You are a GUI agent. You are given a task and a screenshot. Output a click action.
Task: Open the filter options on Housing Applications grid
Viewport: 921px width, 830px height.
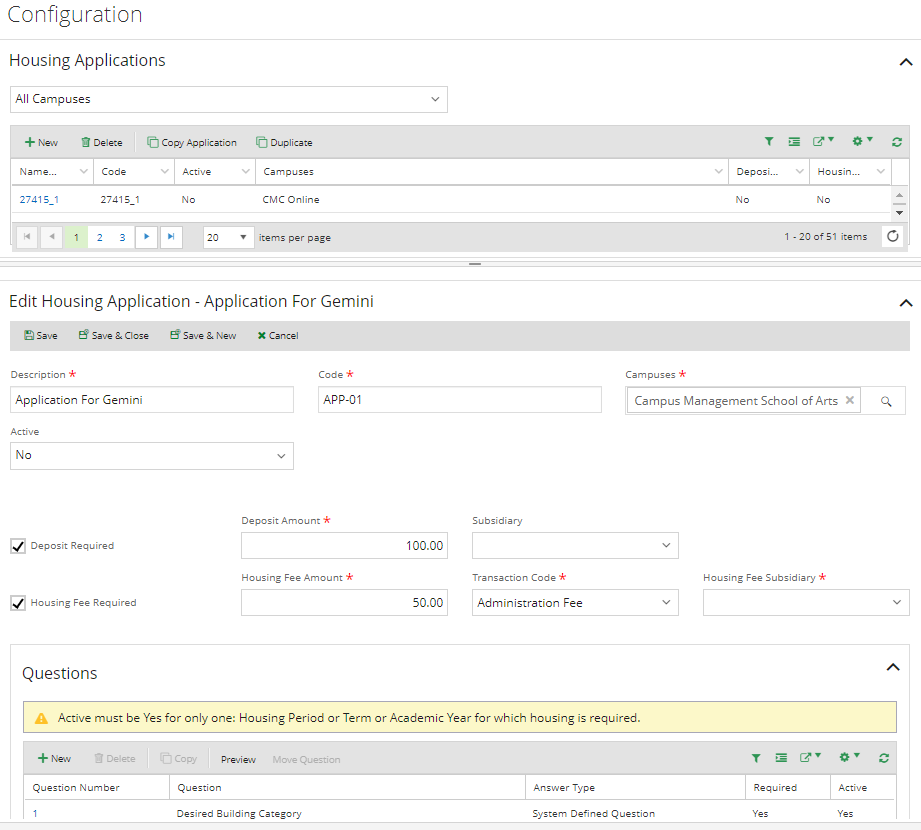[769, 141]
